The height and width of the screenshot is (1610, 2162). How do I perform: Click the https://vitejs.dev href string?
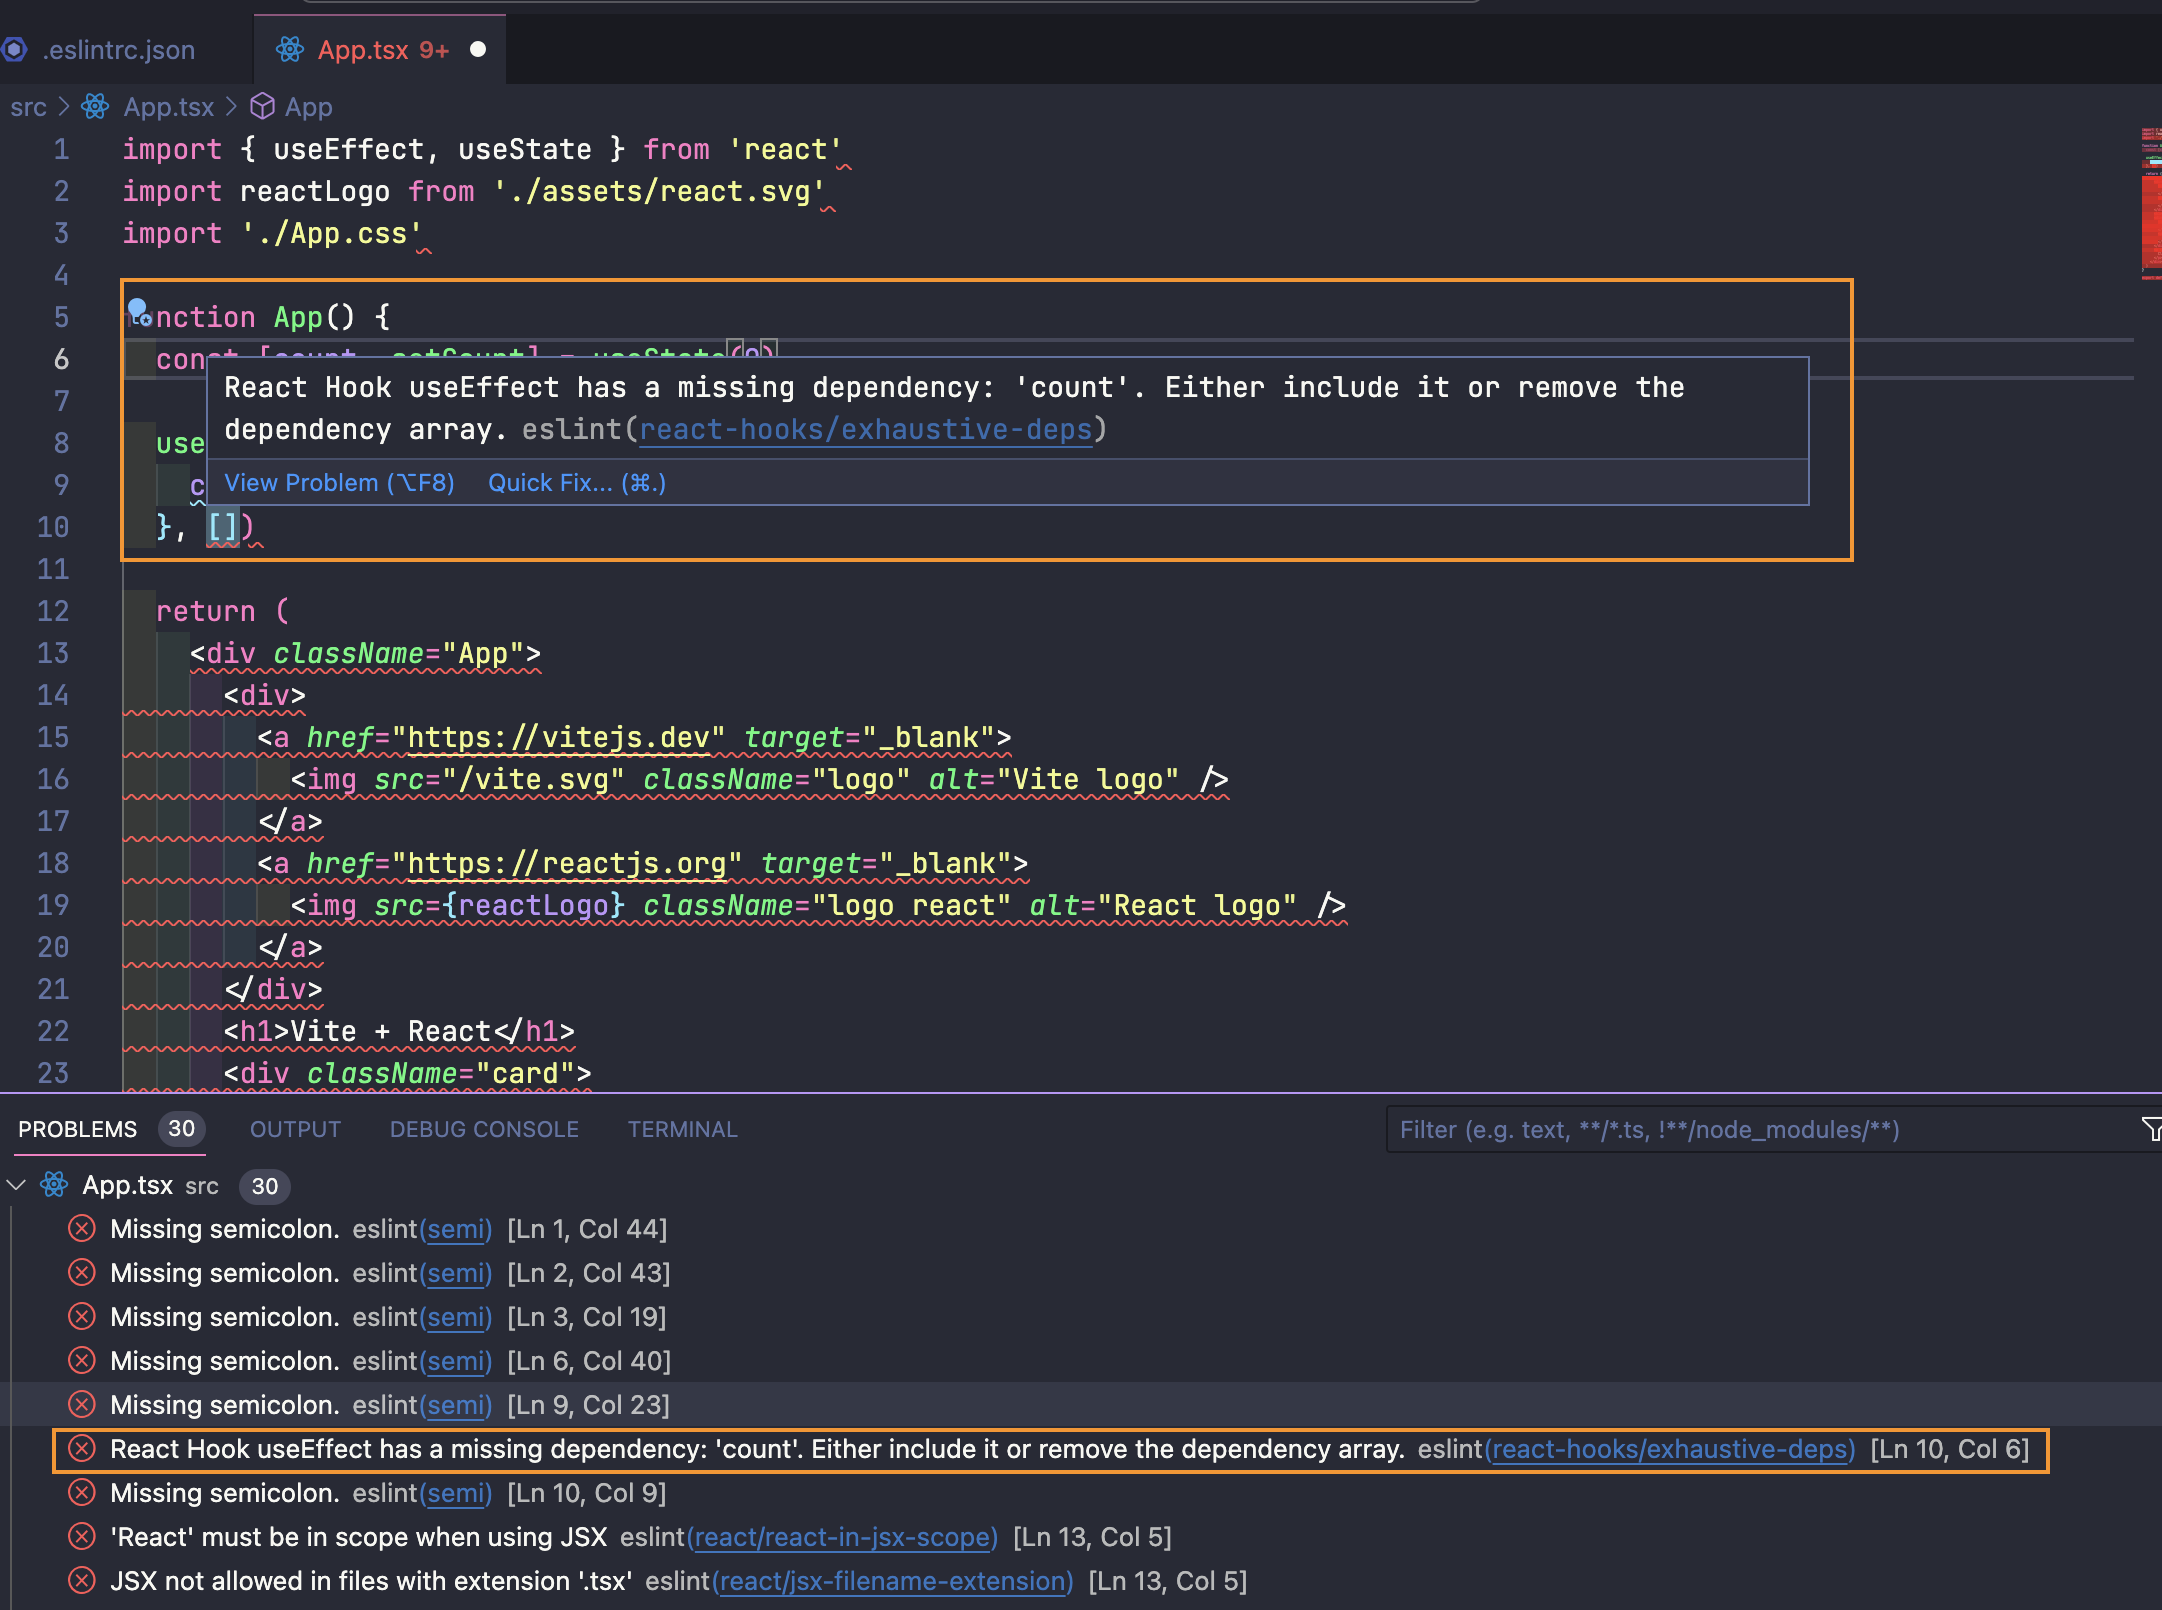click(x=559, y=738)
